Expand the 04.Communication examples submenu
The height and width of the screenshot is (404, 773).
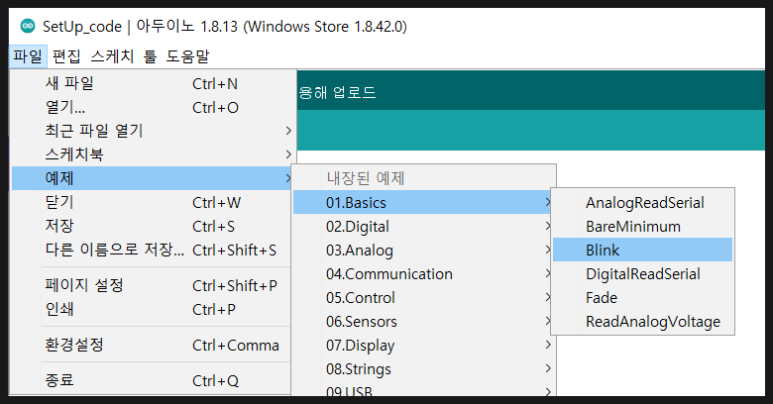422,274
